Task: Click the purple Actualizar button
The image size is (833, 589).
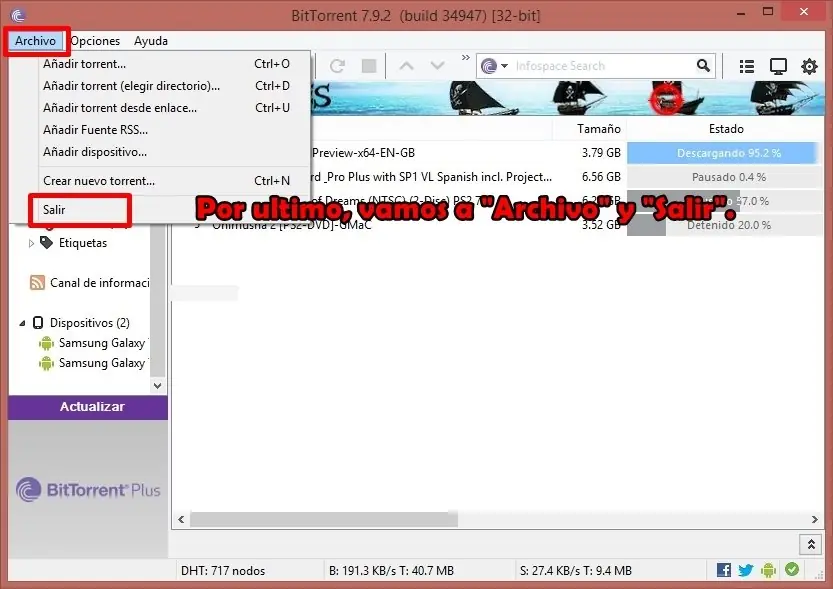Action: [x=88, y=407]
